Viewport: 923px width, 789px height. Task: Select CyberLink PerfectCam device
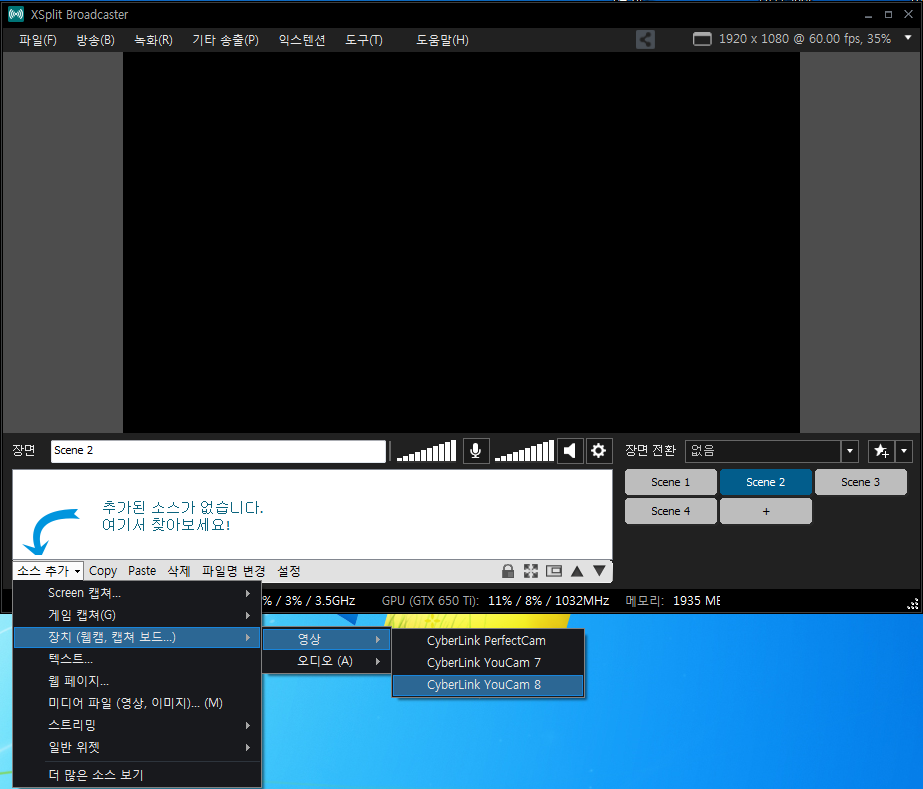pyautogui.click(x=487, y=641)
